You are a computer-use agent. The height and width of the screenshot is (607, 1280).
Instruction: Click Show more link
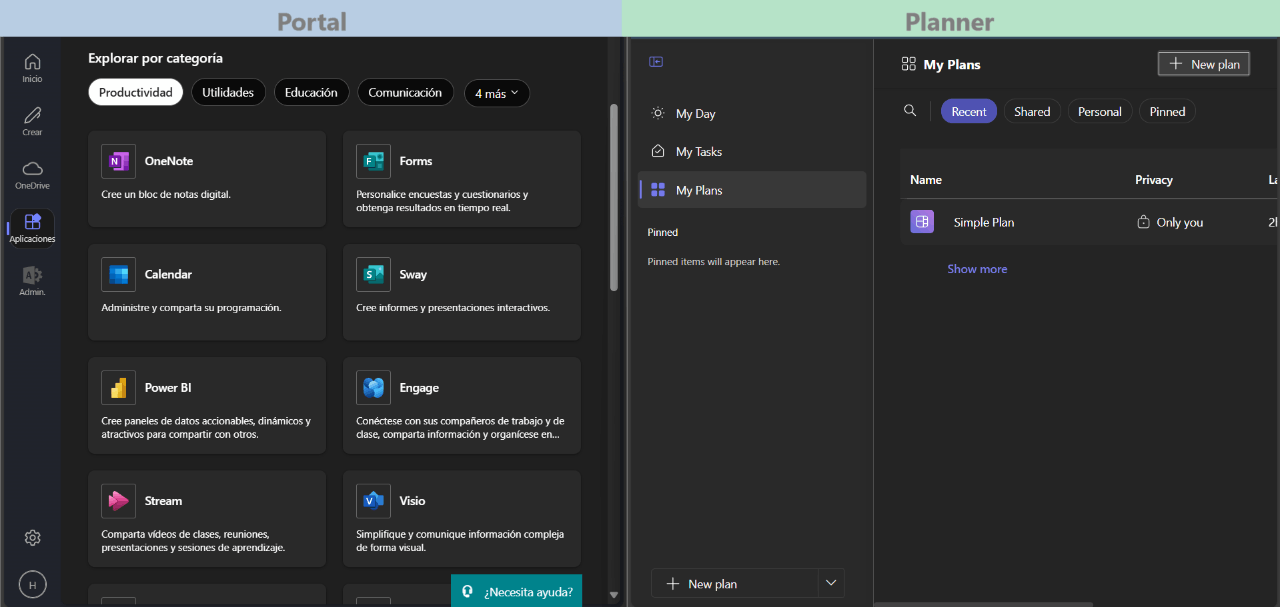point(977,269)
